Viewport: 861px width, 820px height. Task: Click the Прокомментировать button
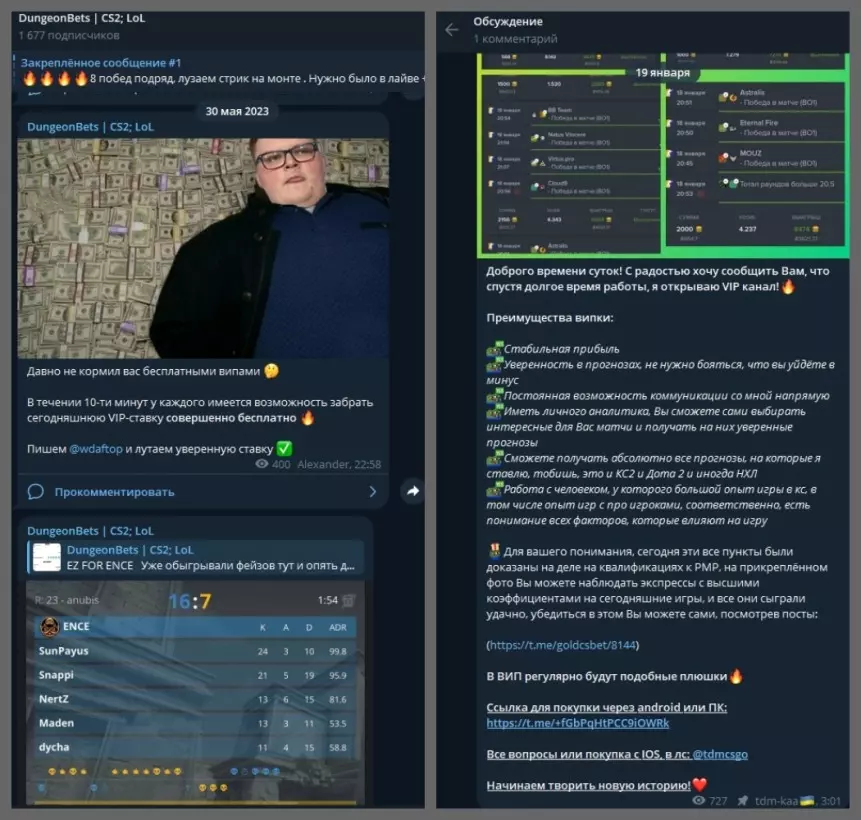point(203,492)
